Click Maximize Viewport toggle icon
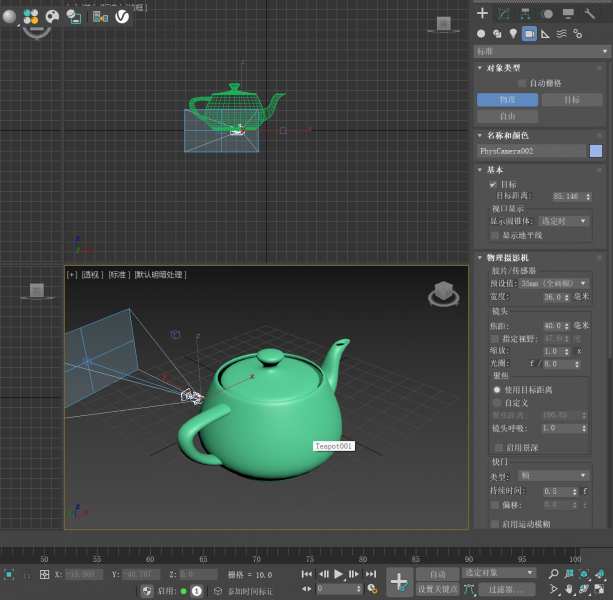613x600 pixels. click(599, 589)
